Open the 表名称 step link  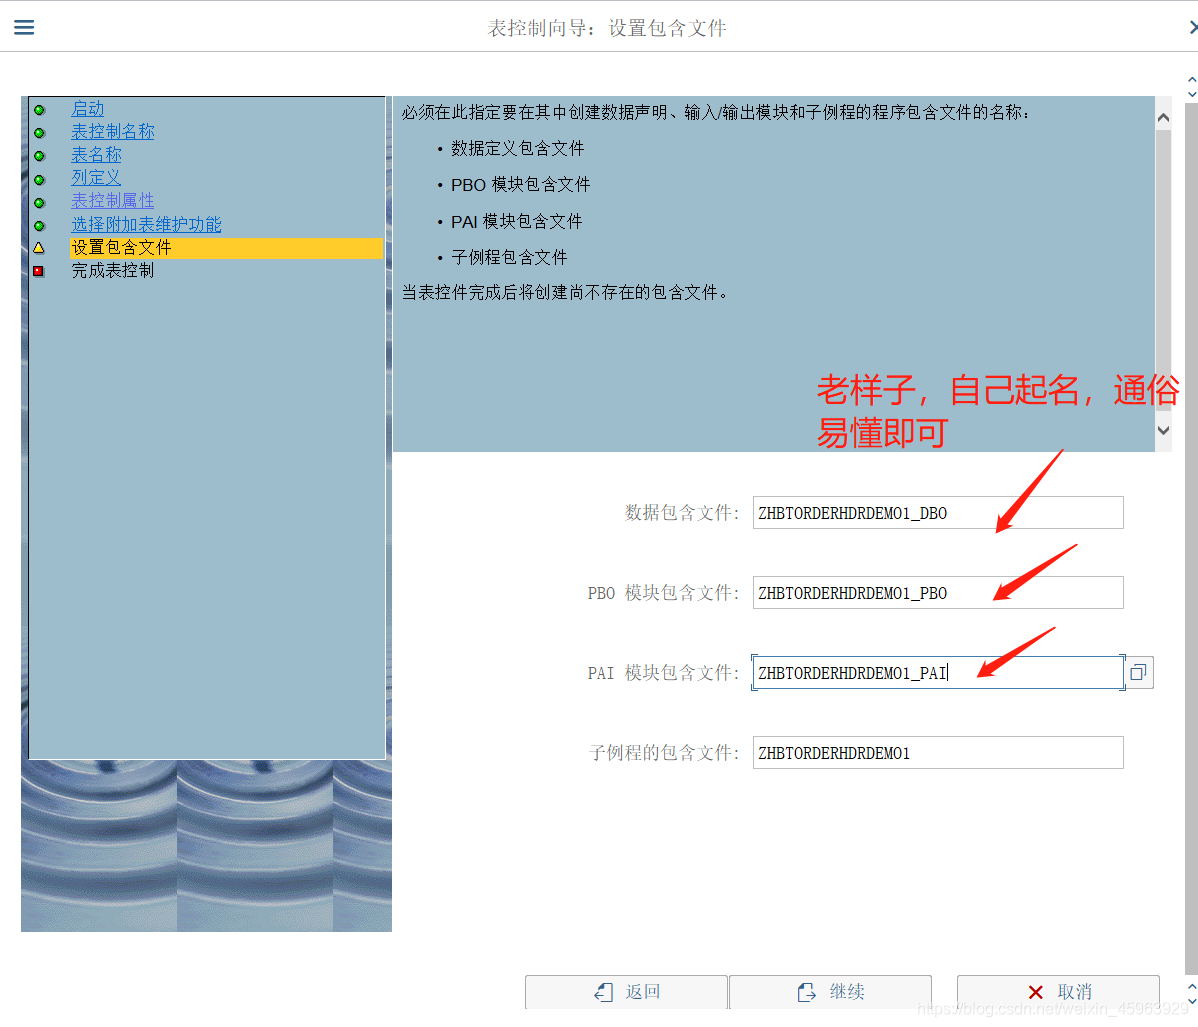[x=96, y=154]
